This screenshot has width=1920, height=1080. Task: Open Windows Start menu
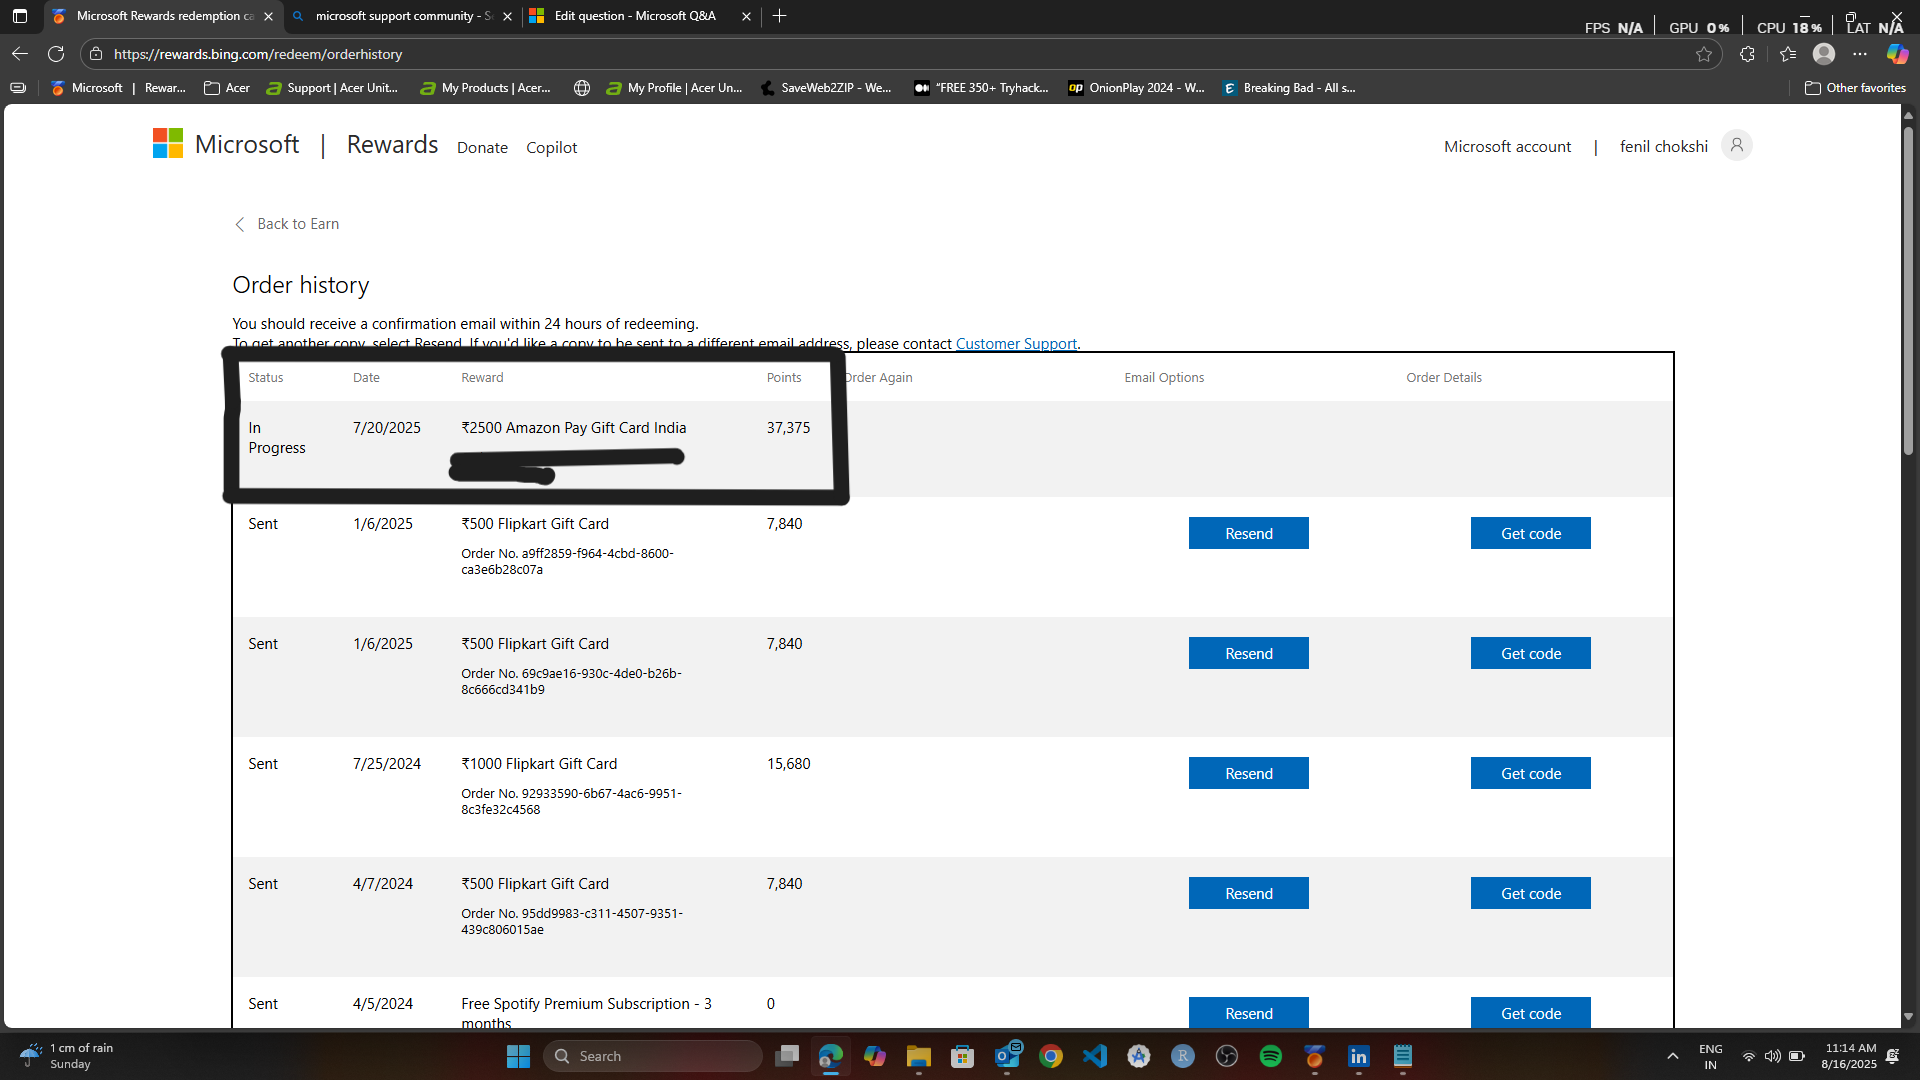coord(518,1056)
